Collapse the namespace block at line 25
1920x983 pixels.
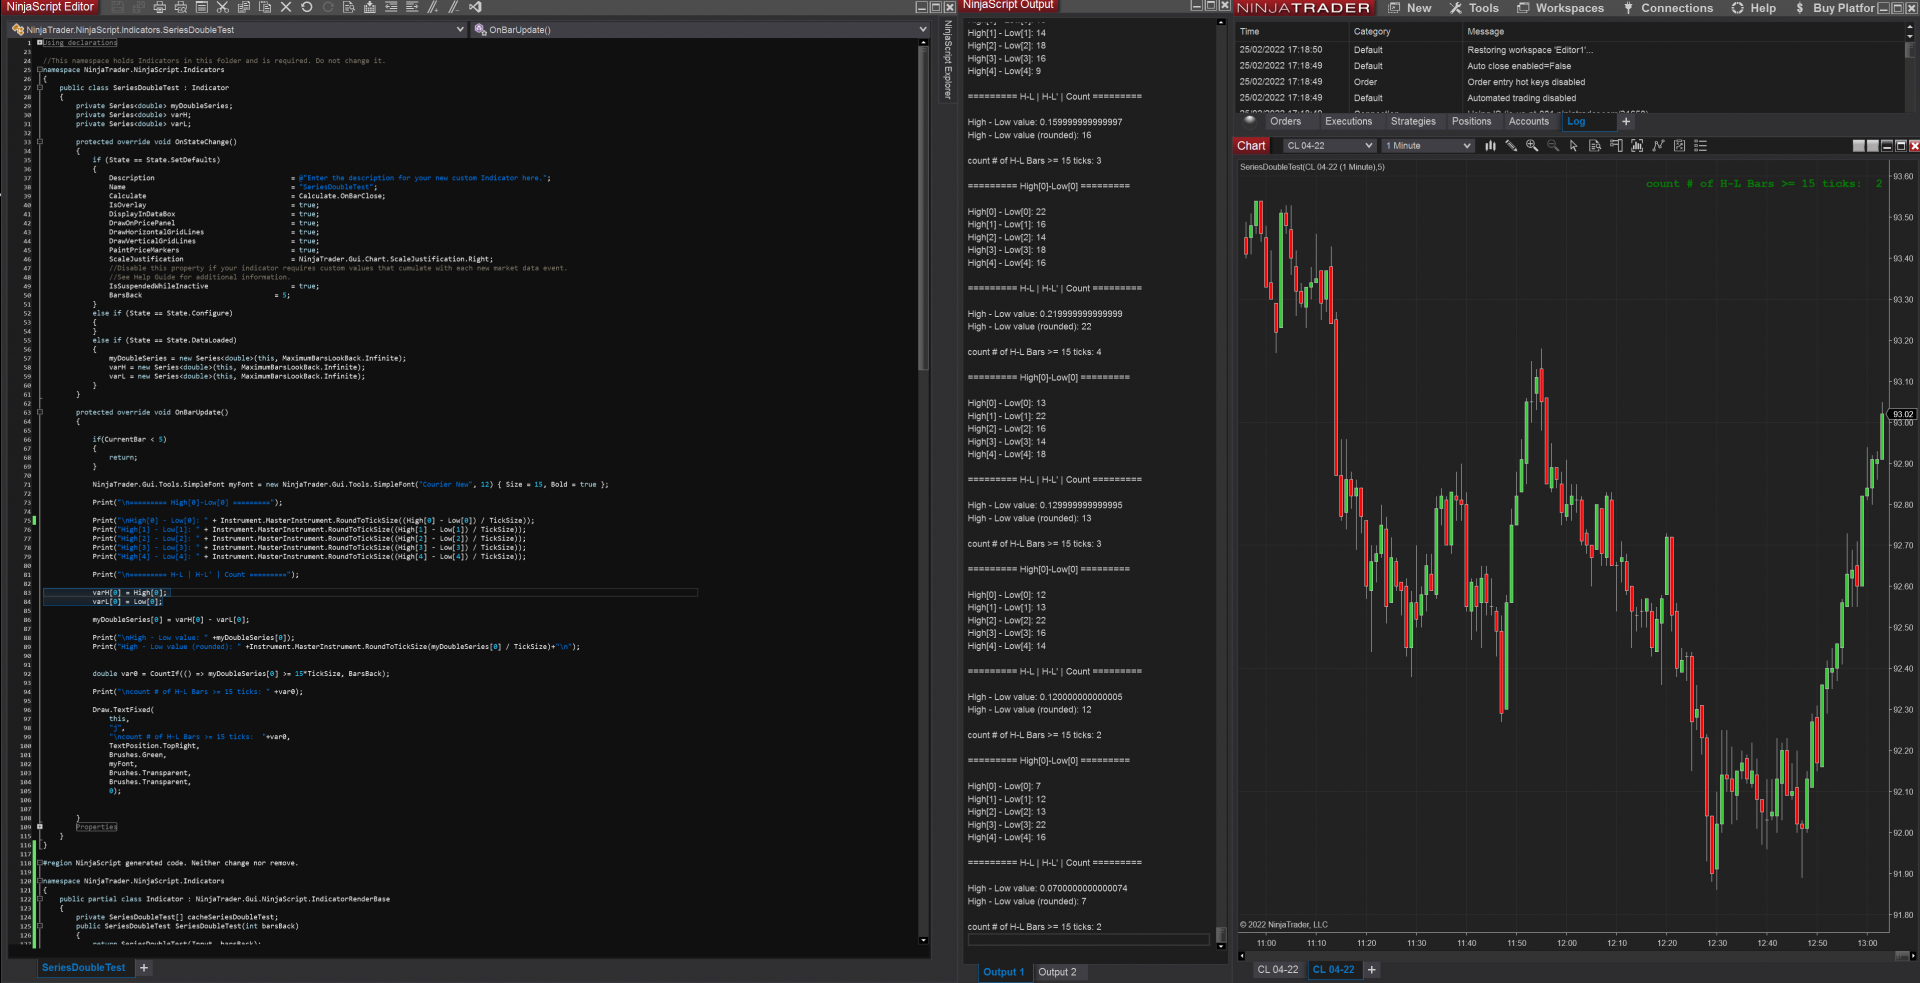40,70
